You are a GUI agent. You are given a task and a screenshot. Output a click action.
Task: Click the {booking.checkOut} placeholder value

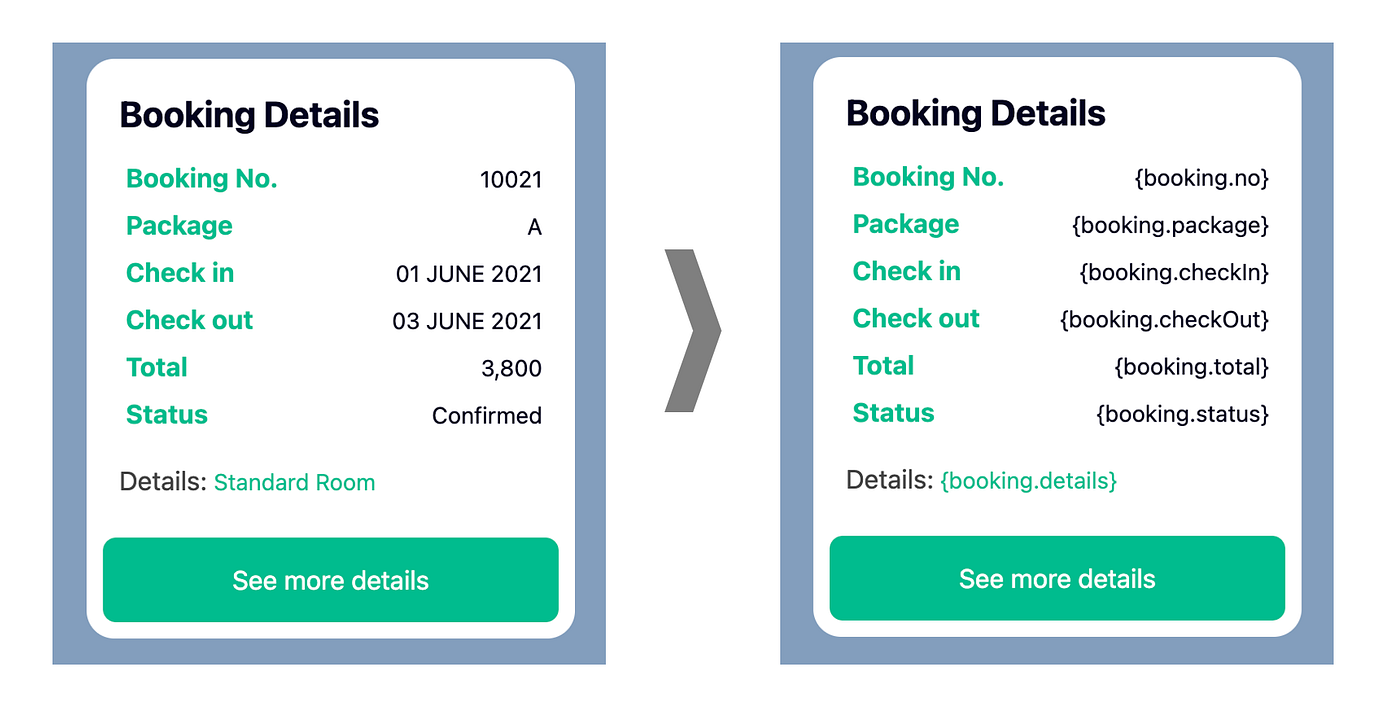pyautogui.click(x=1164, y=320)
